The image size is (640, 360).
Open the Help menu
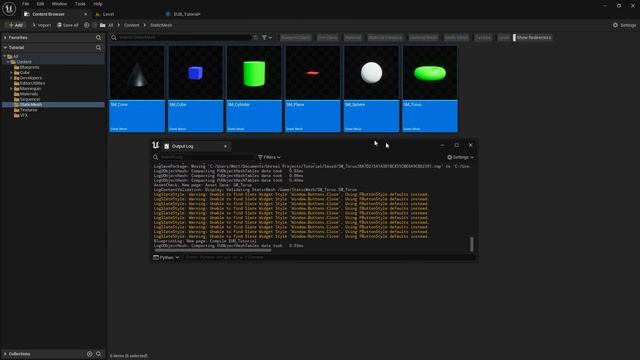(x=98, y=4)
